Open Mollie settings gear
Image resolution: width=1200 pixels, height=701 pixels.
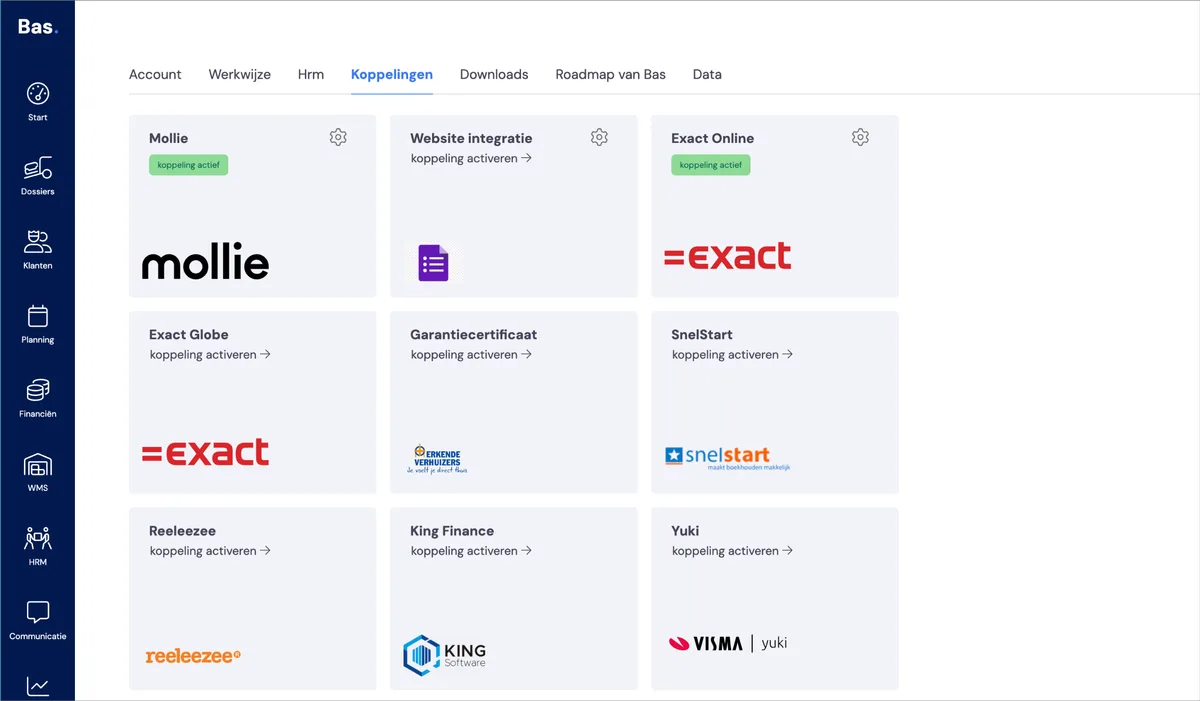(338, 137)
